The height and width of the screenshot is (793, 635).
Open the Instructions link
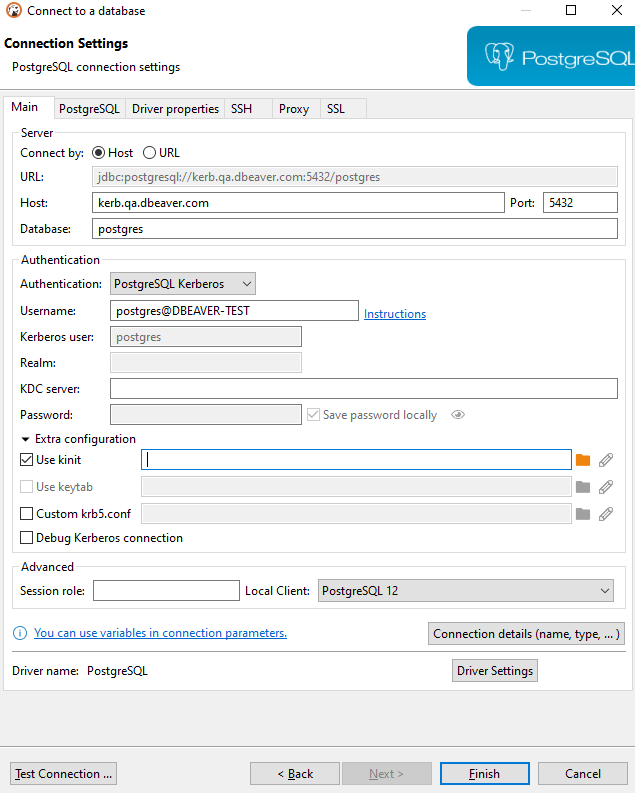point(395,314)
